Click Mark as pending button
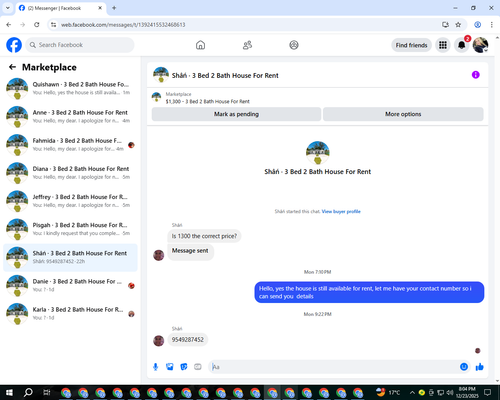 [236, 114]
